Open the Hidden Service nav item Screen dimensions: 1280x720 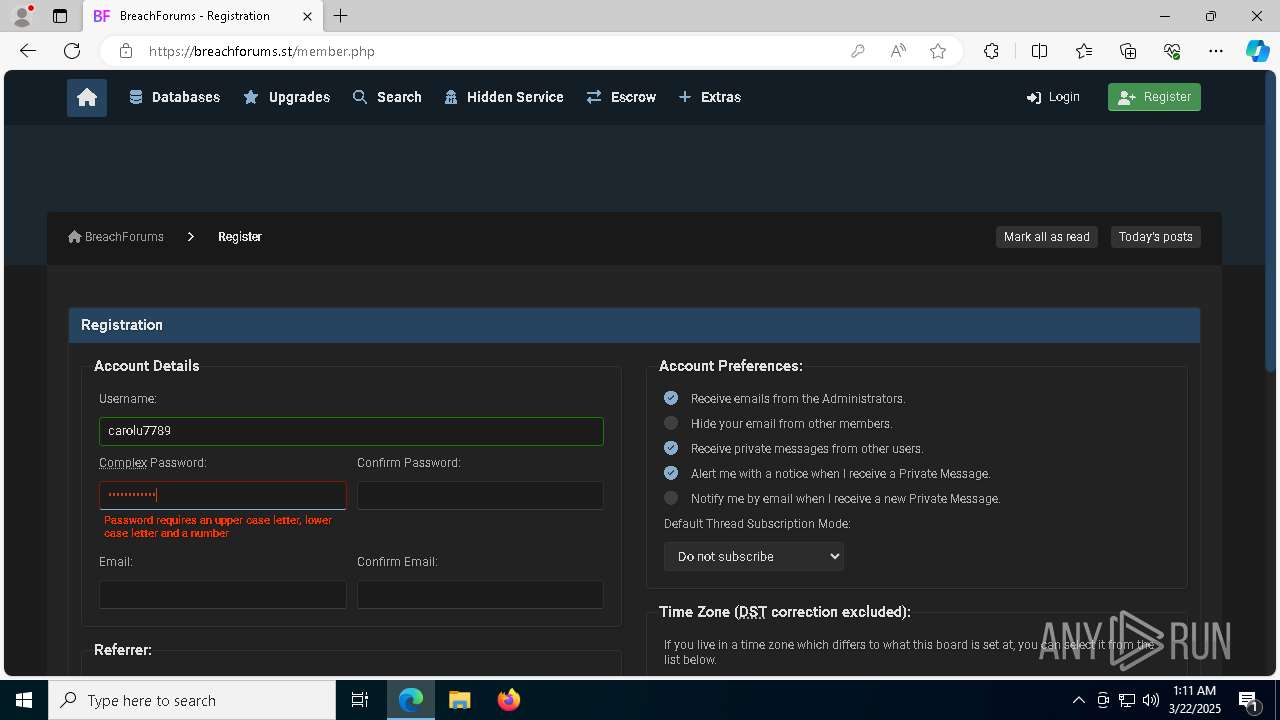point(504,97)
